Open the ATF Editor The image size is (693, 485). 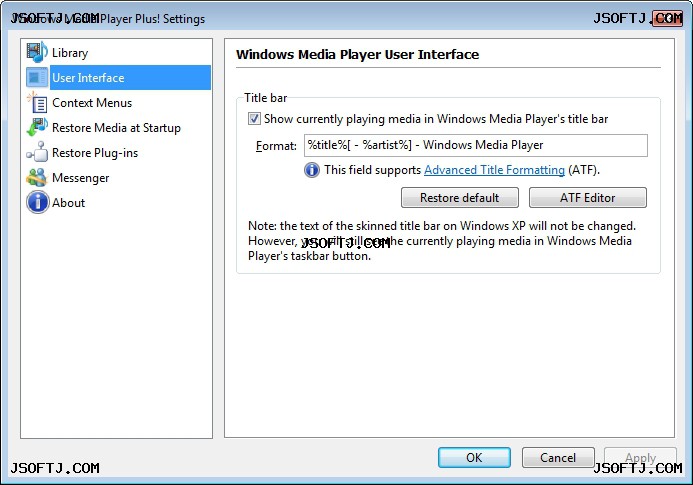tap(588, 198)
